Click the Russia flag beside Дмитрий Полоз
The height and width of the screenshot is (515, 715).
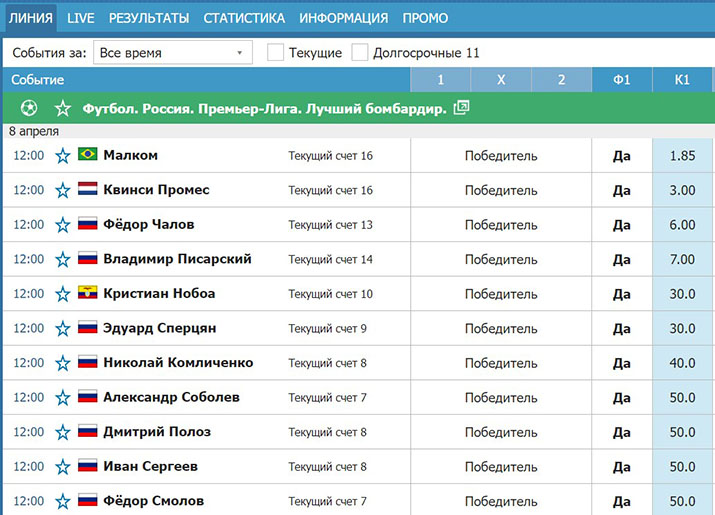pyautogui.click(x=88, y=430)
